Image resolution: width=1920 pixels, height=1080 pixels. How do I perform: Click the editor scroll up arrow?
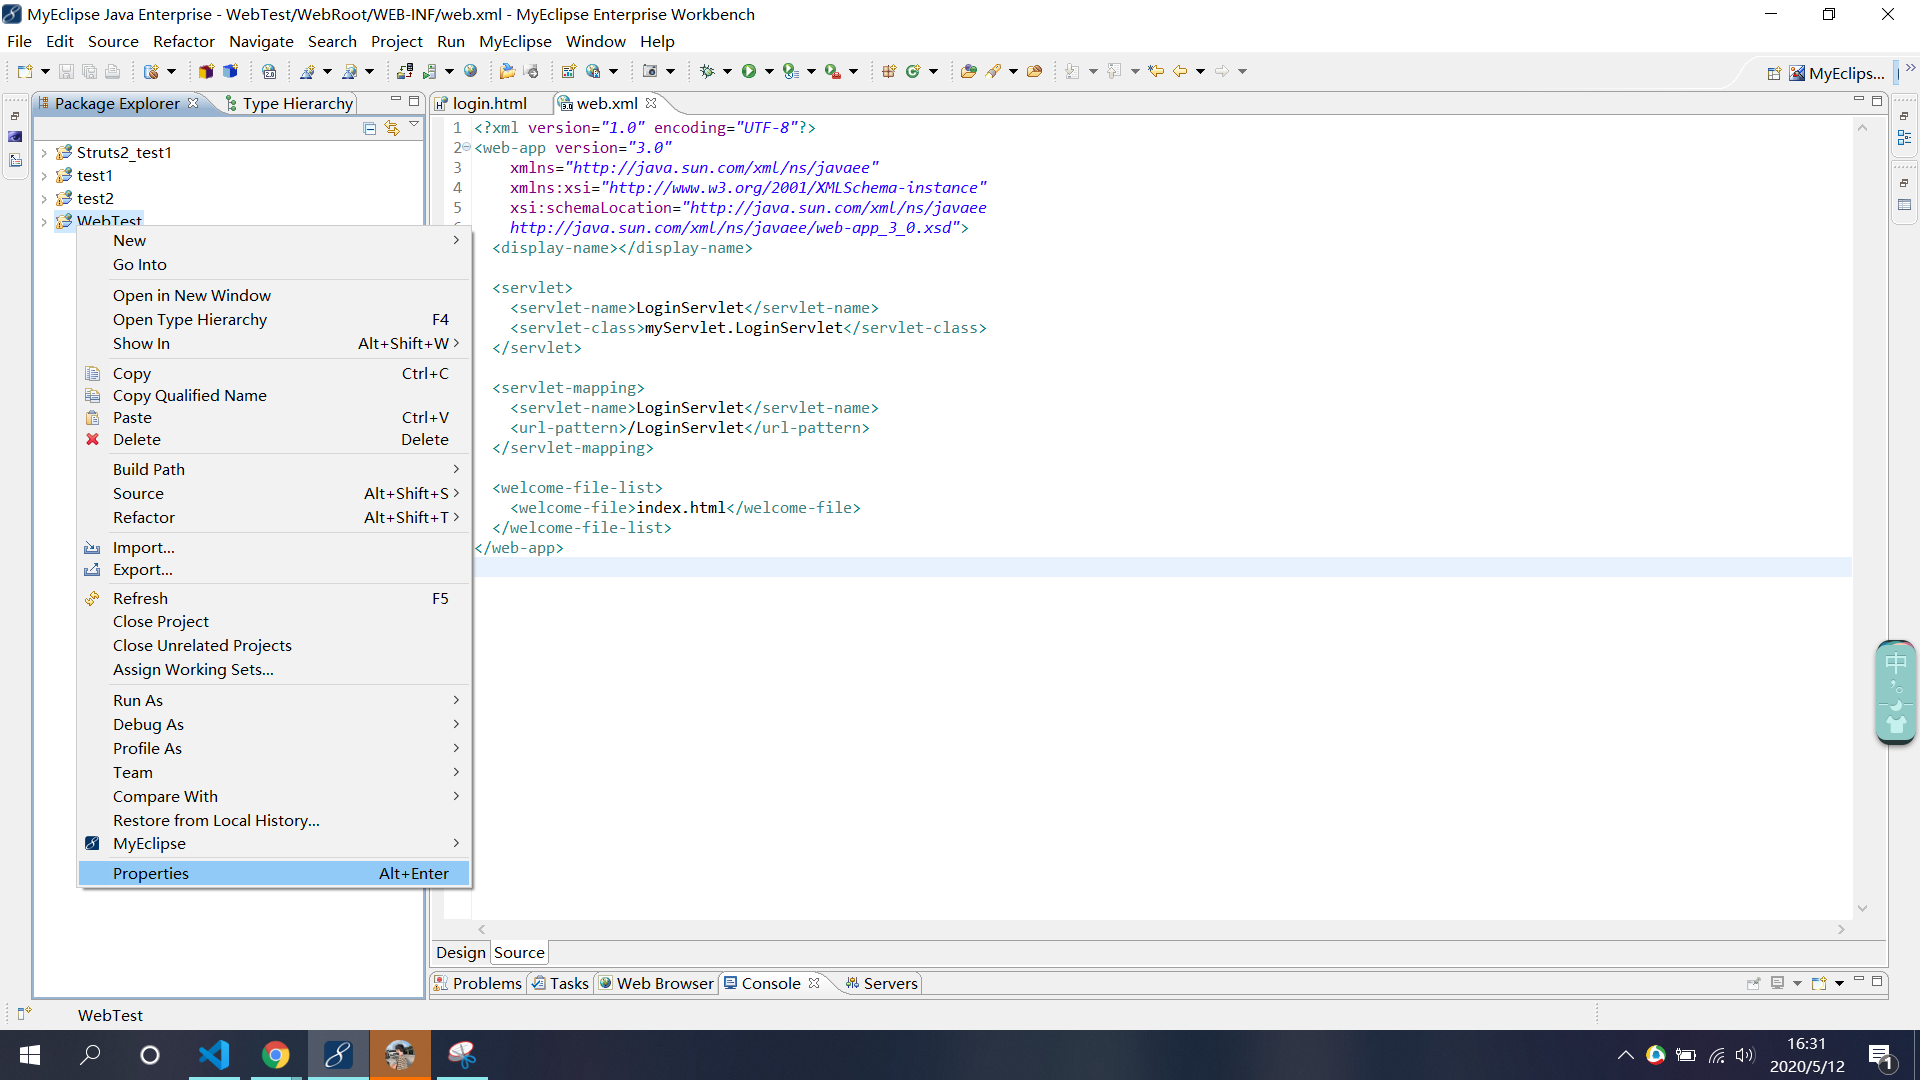tap(1862, 128)
